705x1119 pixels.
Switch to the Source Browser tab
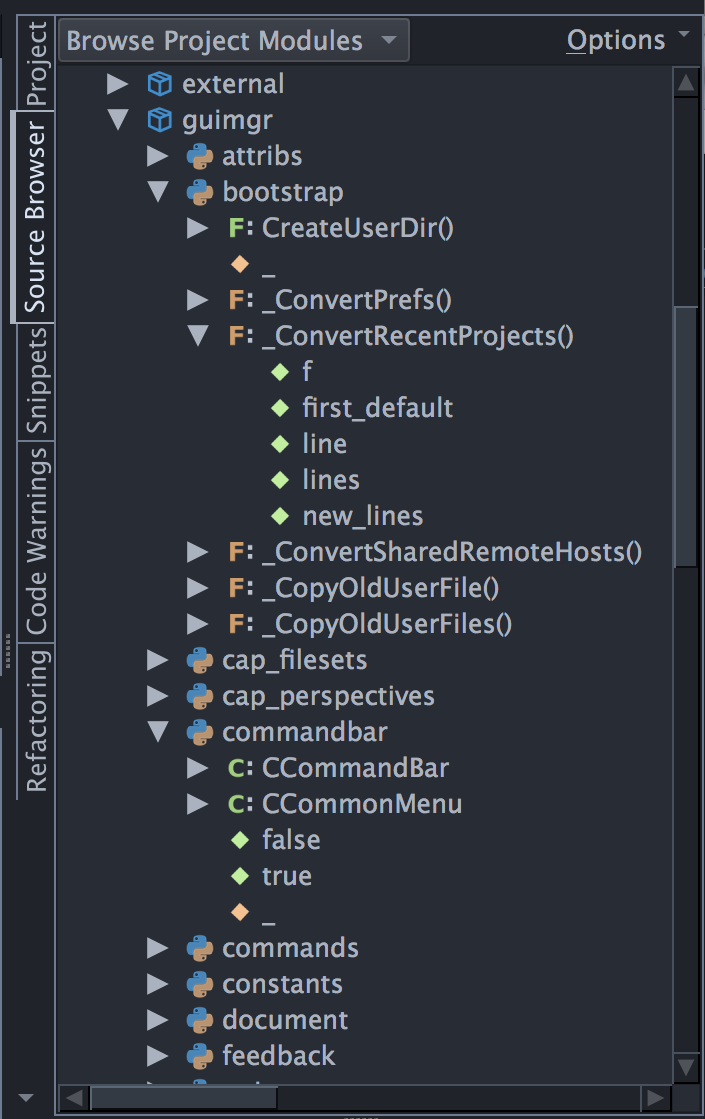(x=34, y=216)
